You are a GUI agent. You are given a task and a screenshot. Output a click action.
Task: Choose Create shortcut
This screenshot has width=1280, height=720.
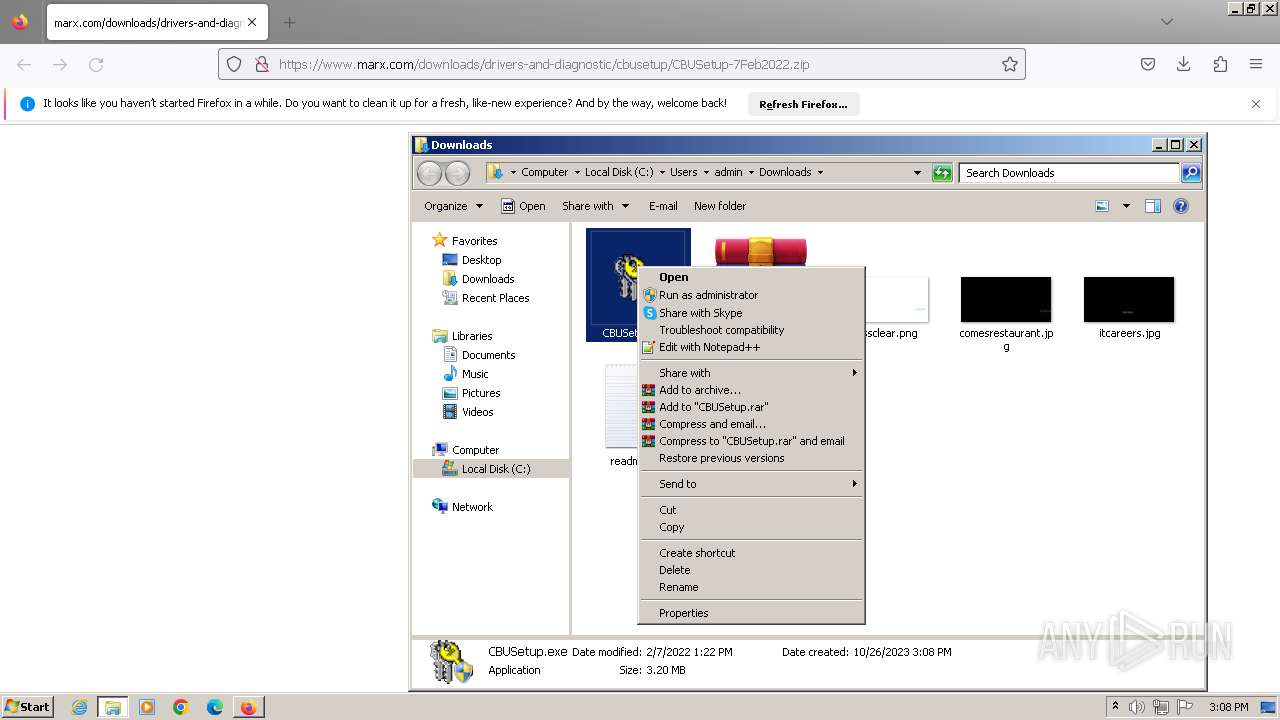click(x=751, y=553)
